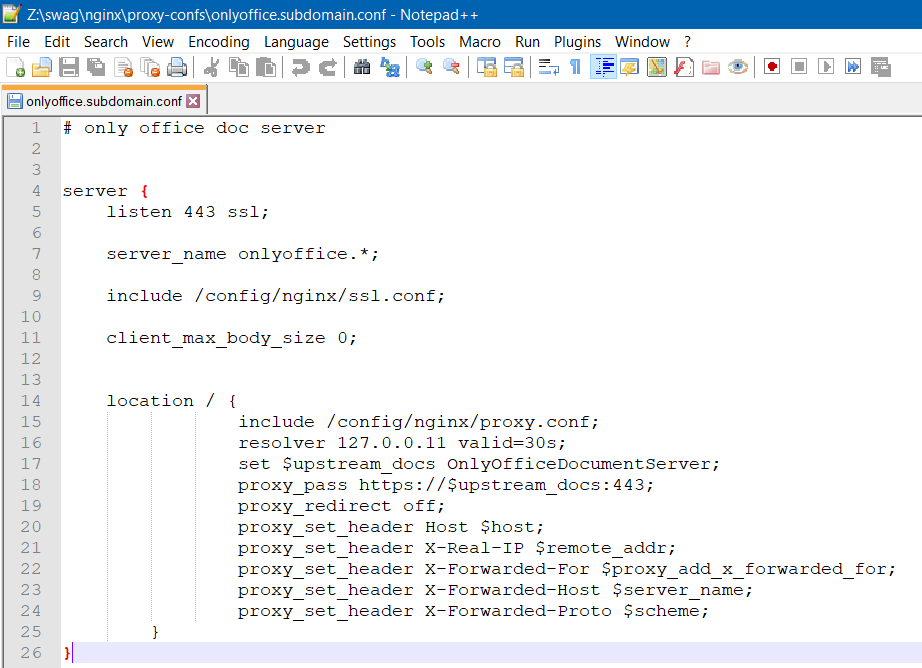Click the Paste clipboard icon
The width and height of the screenshot is (922, 668).
pyautogui.click(x=266, y=67)
